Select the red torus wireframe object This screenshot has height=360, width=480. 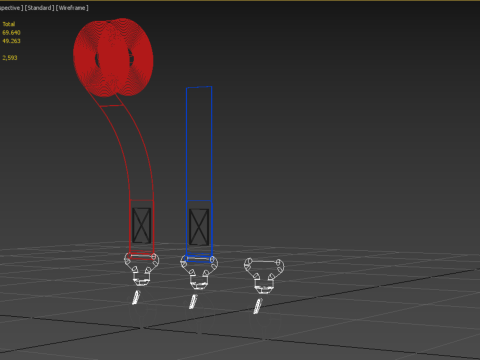pyautogui.click(x=113, y=57)
